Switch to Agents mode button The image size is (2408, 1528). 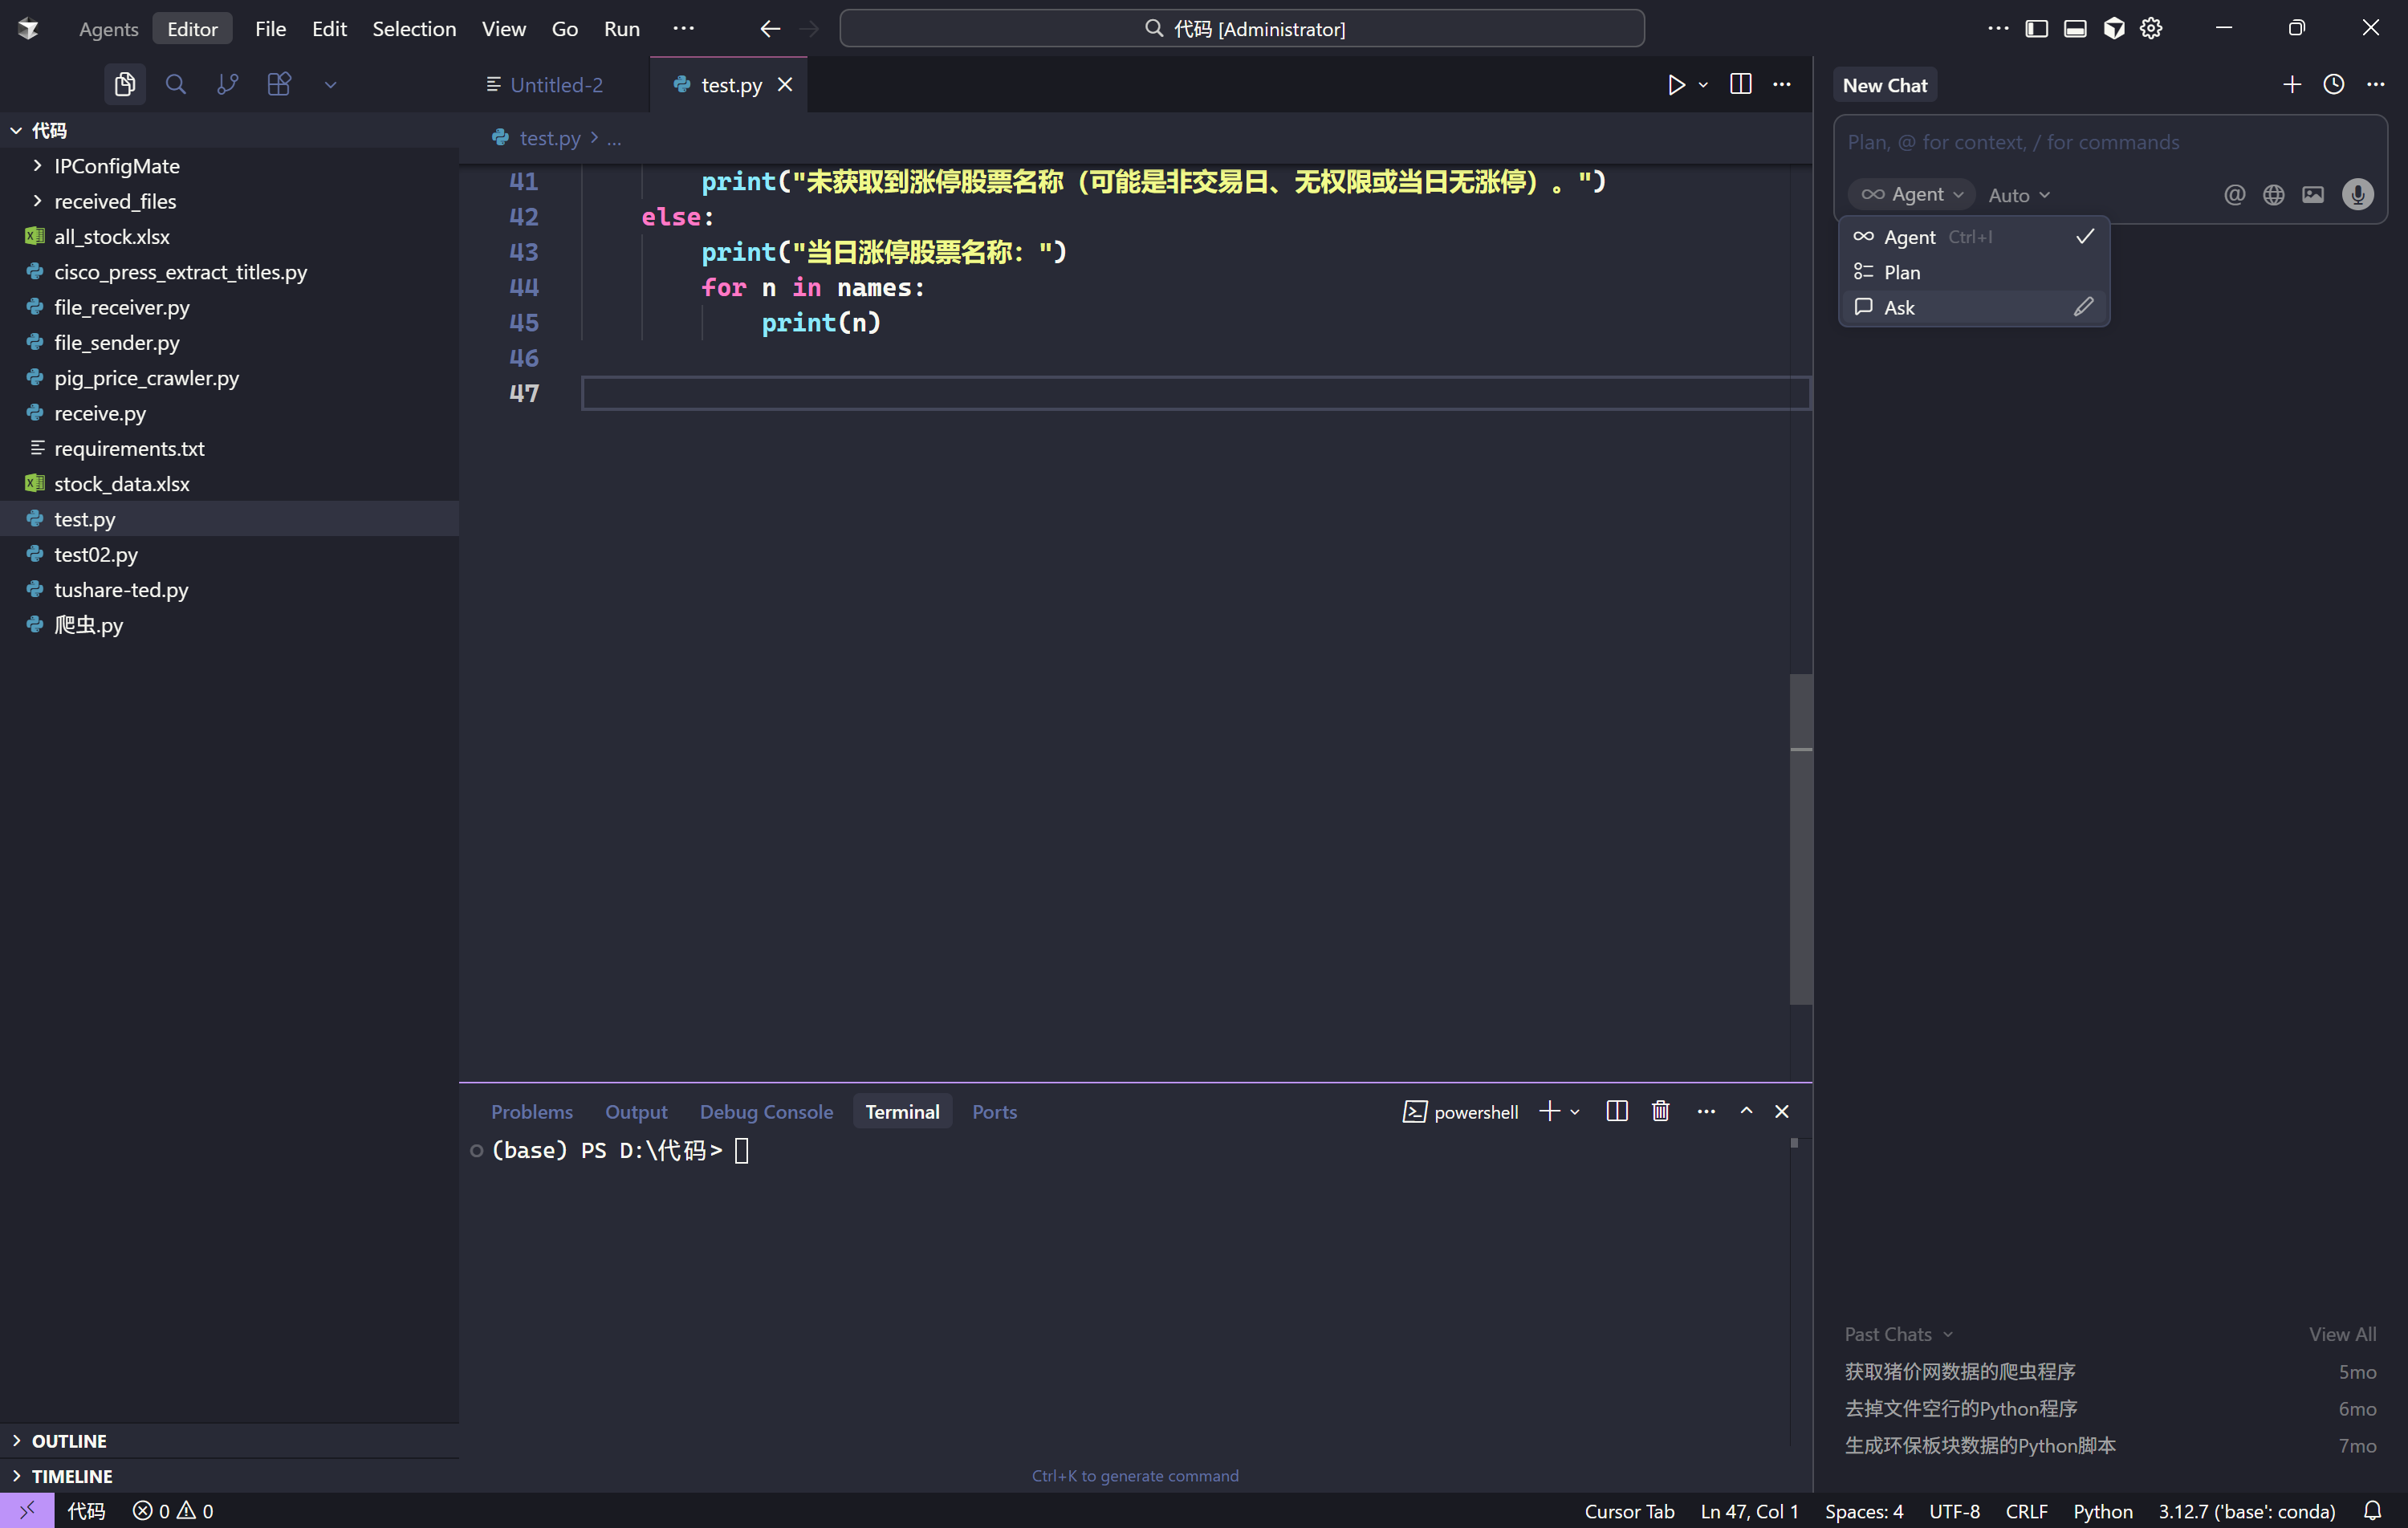108,28
